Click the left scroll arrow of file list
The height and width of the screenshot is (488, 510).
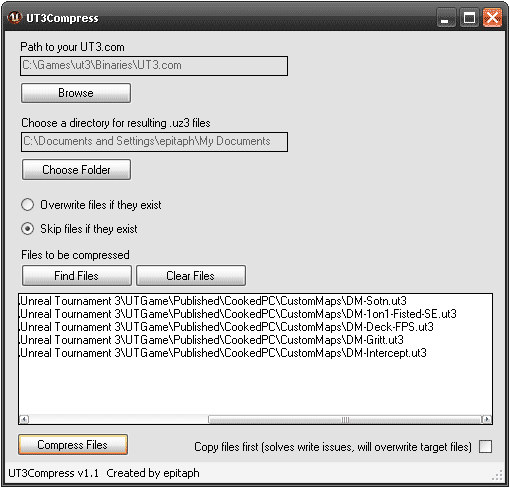coord(24,419)
